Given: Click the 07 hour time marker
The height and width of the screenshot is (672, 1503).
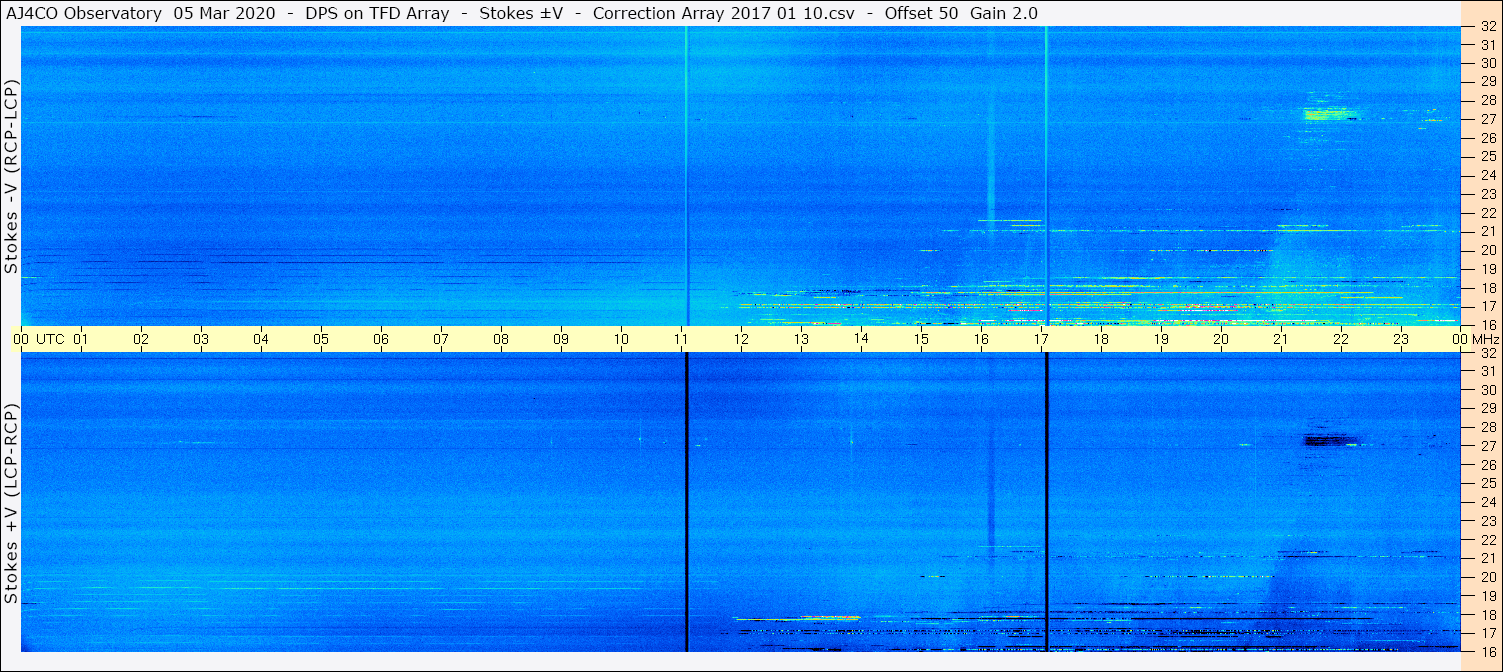Looking at the screenshot, I should point(441,339).
